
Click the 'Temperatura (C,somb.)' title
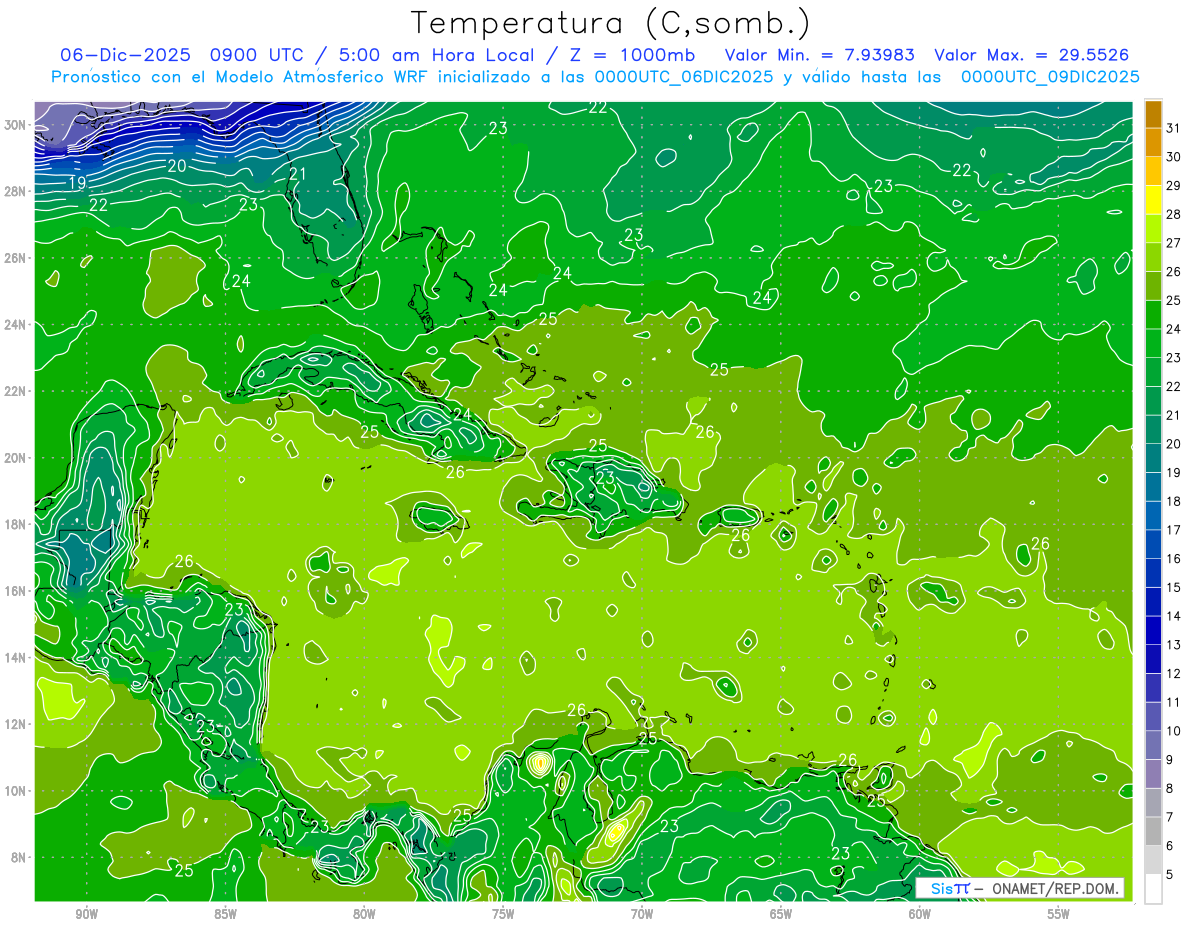click(611, 23)
